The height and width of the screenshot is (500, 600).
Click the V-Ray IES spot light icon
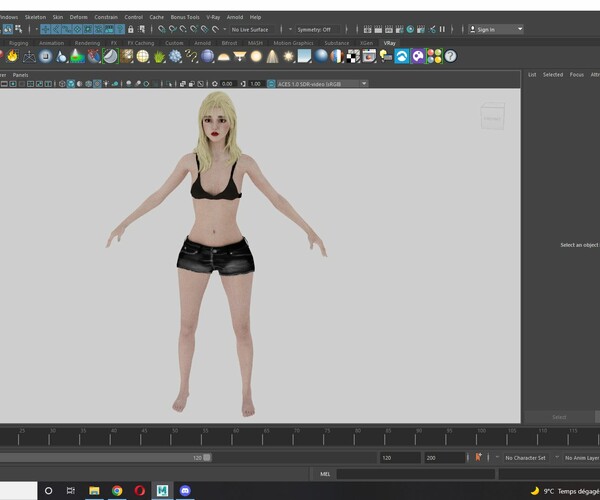272,57
